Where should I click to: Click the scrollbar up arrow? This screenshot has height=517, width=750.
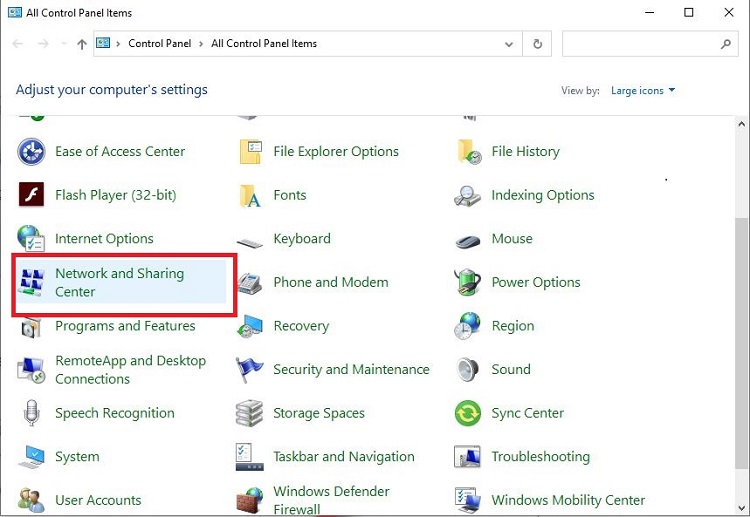(x=741, y=124)
